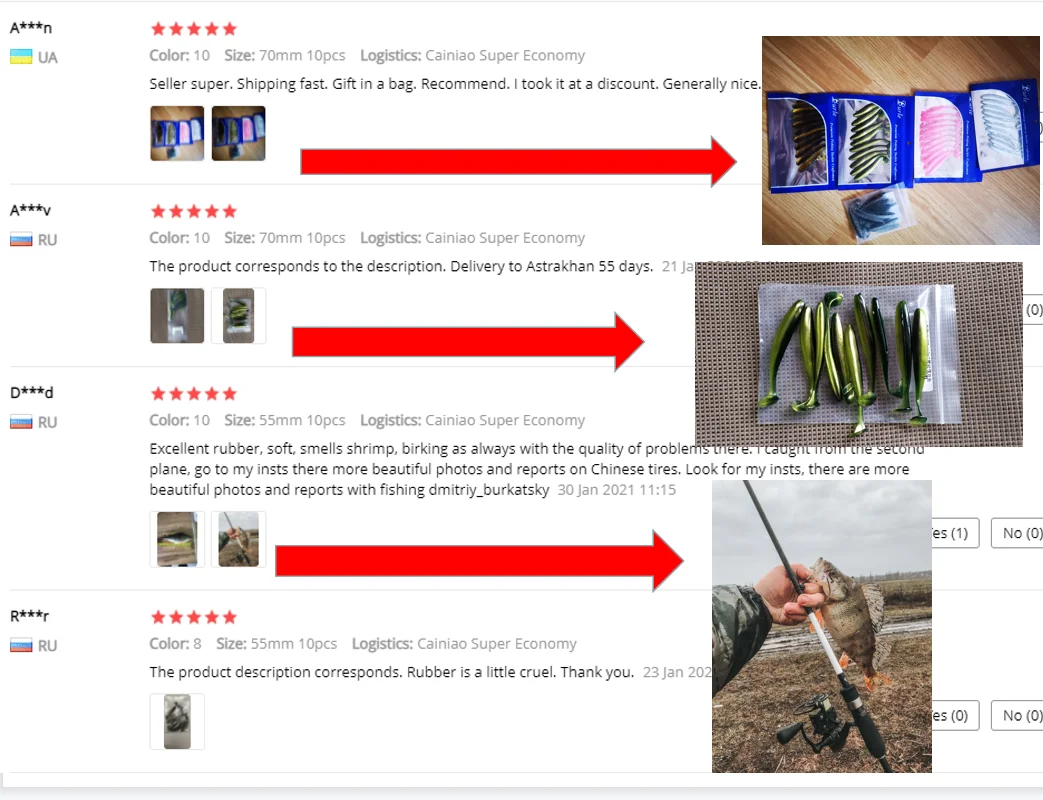Click enlarged photo of green lures bag
This screenshot has width=1043, height=800.
(859, 354)
